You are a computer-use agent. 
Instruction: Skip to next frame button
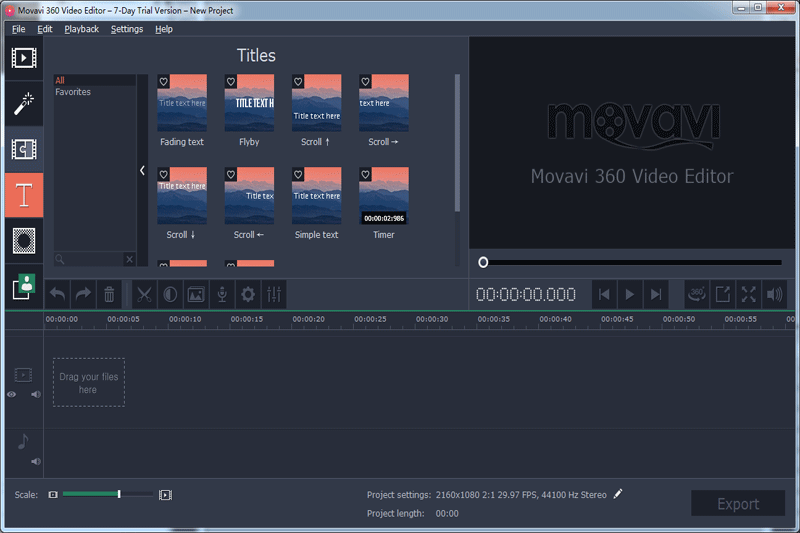click(x=656, y=294)
